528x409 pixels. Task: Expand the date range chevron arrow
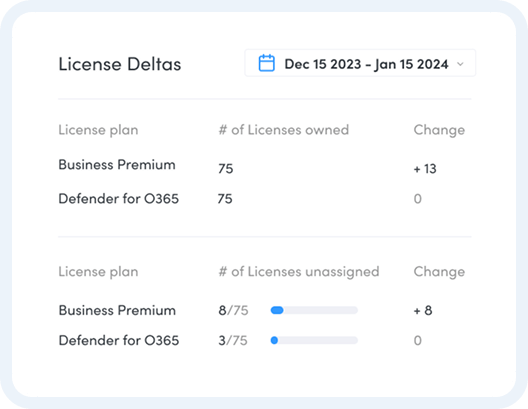[460, 64]
